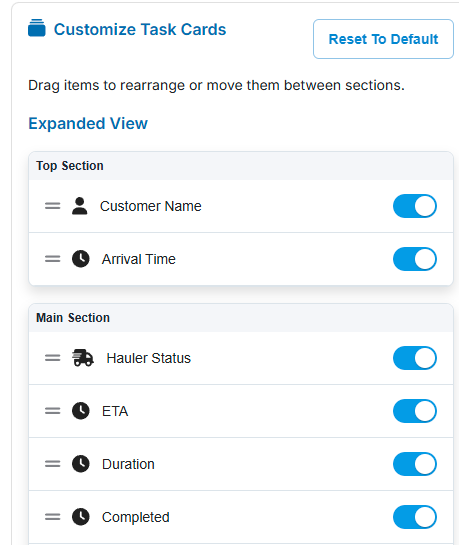Click the drag handle for Hauler Status
Image resolution: width=459 pixels, height=545 pixels.
(52, 358)
